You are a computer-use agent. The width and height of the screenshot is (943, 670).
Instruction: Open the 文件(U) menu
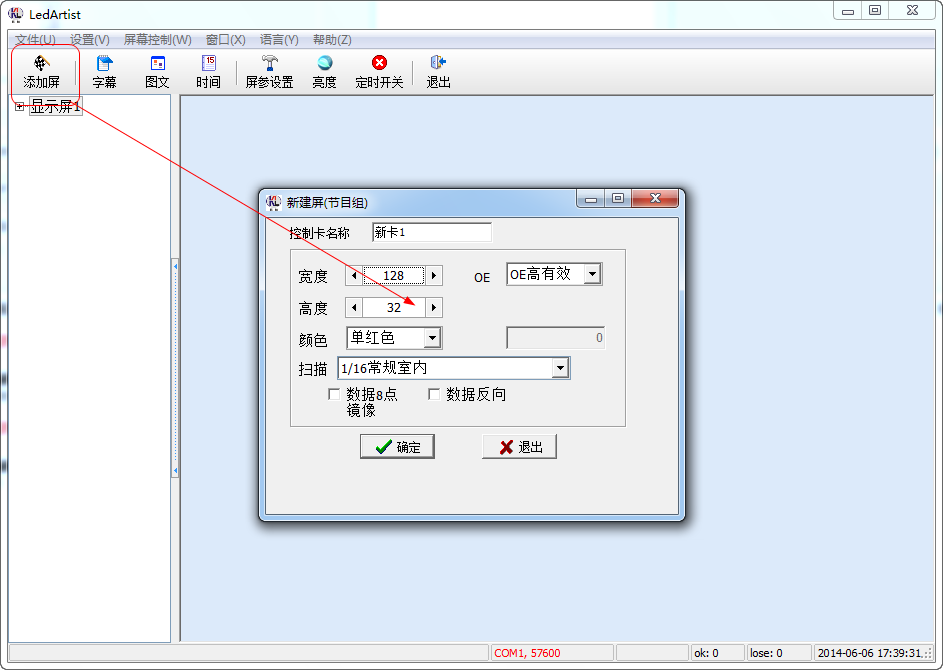pyautogui.click(x=35, y=40)
